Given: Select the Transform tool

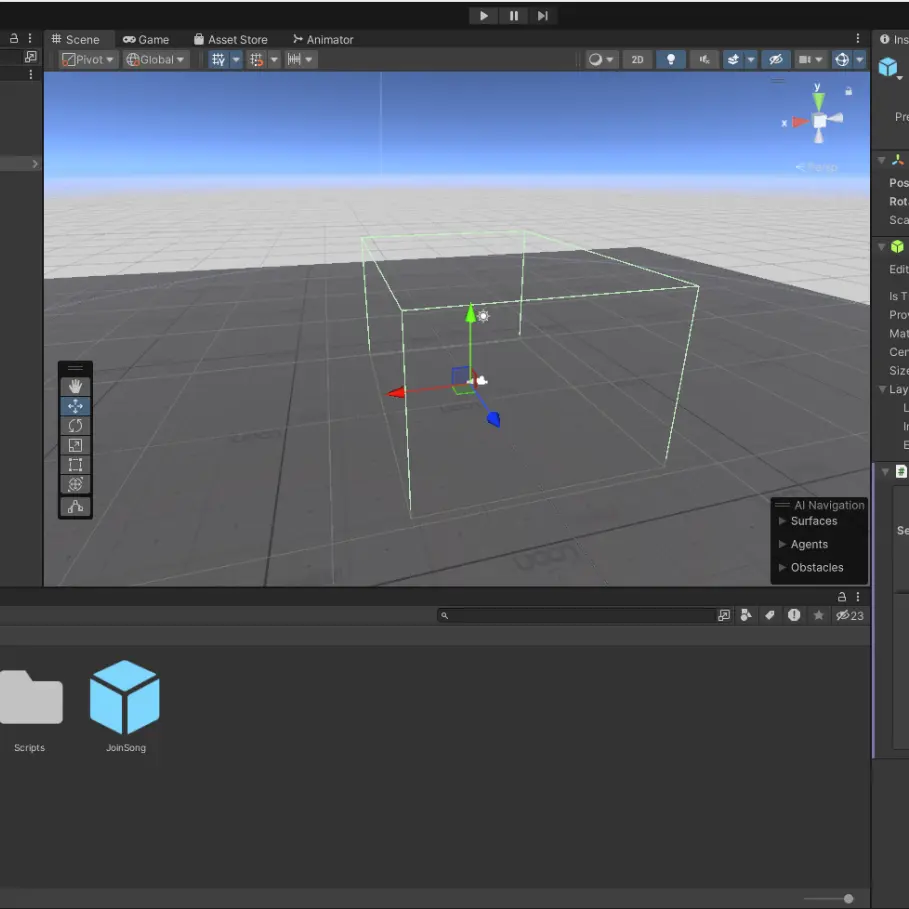Looking at the screenshot, I should 75,485.
